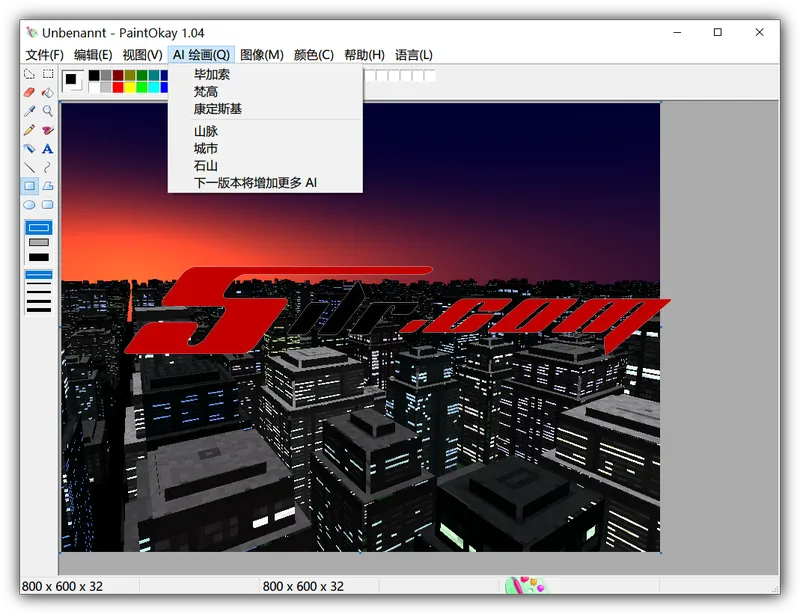Pick the white color swatch
The image size is (800, 614).
tap(94, 87)
